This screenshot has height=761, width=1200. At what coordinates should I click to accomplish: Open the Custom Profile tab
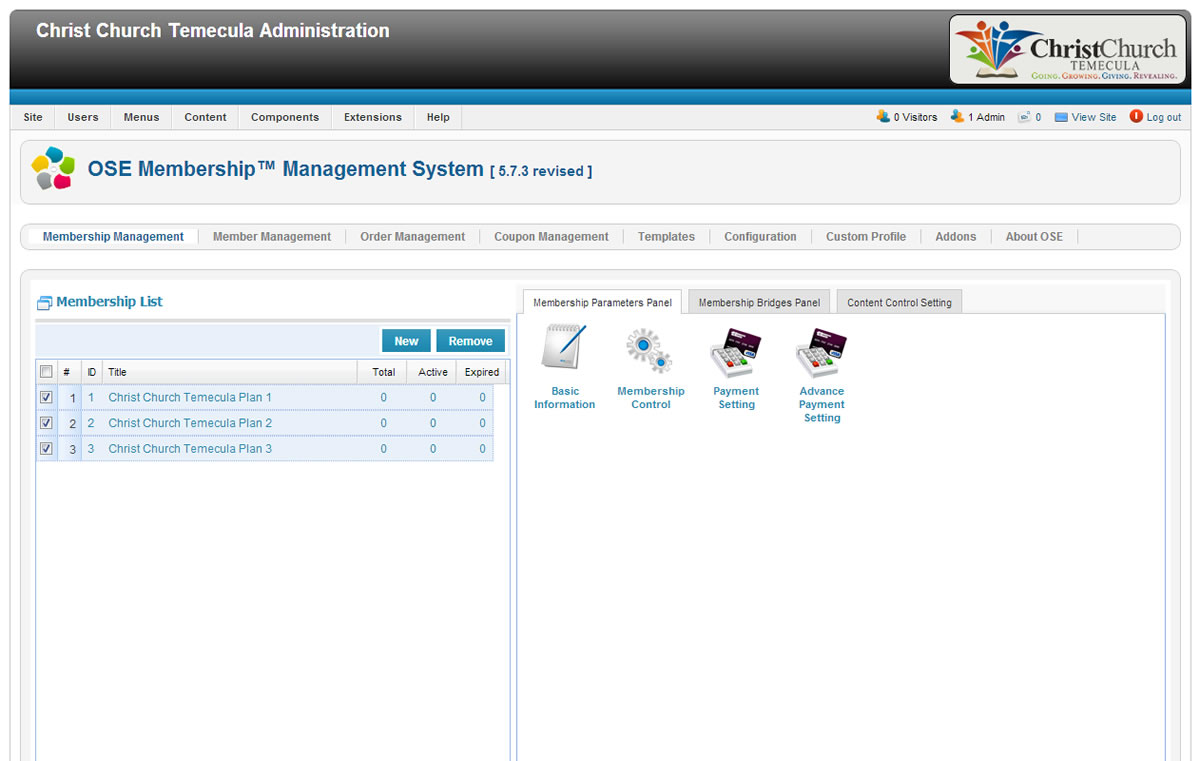[x=866, y=237]
